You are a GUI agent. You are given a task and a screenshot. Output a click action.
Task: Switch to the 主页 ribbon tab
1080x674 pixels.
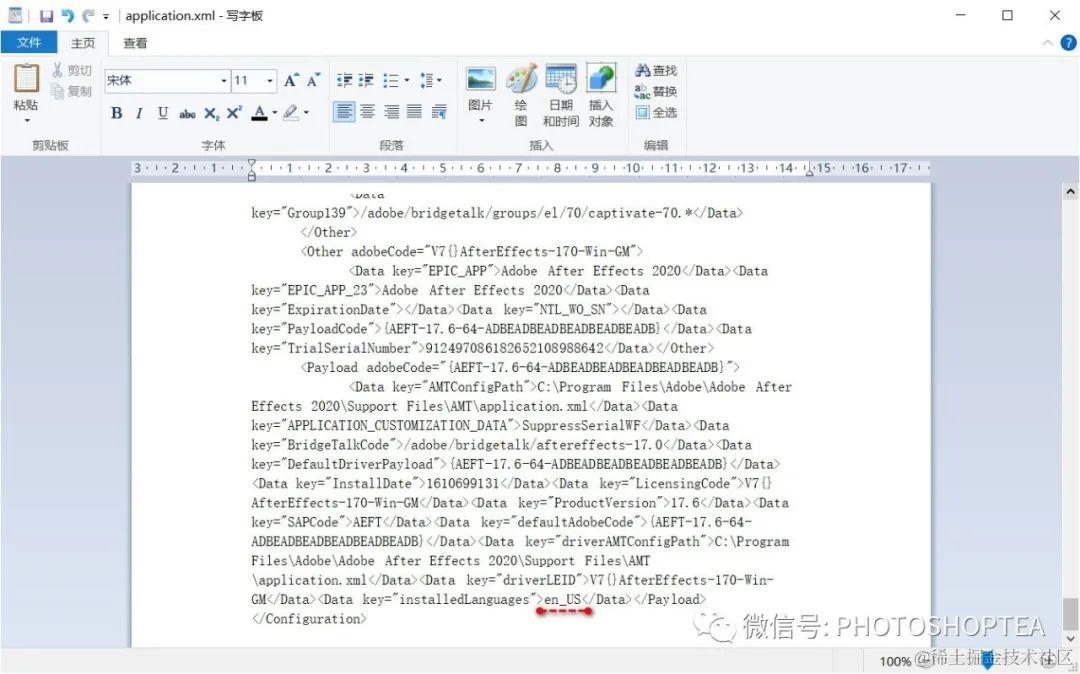click(83, 43)
